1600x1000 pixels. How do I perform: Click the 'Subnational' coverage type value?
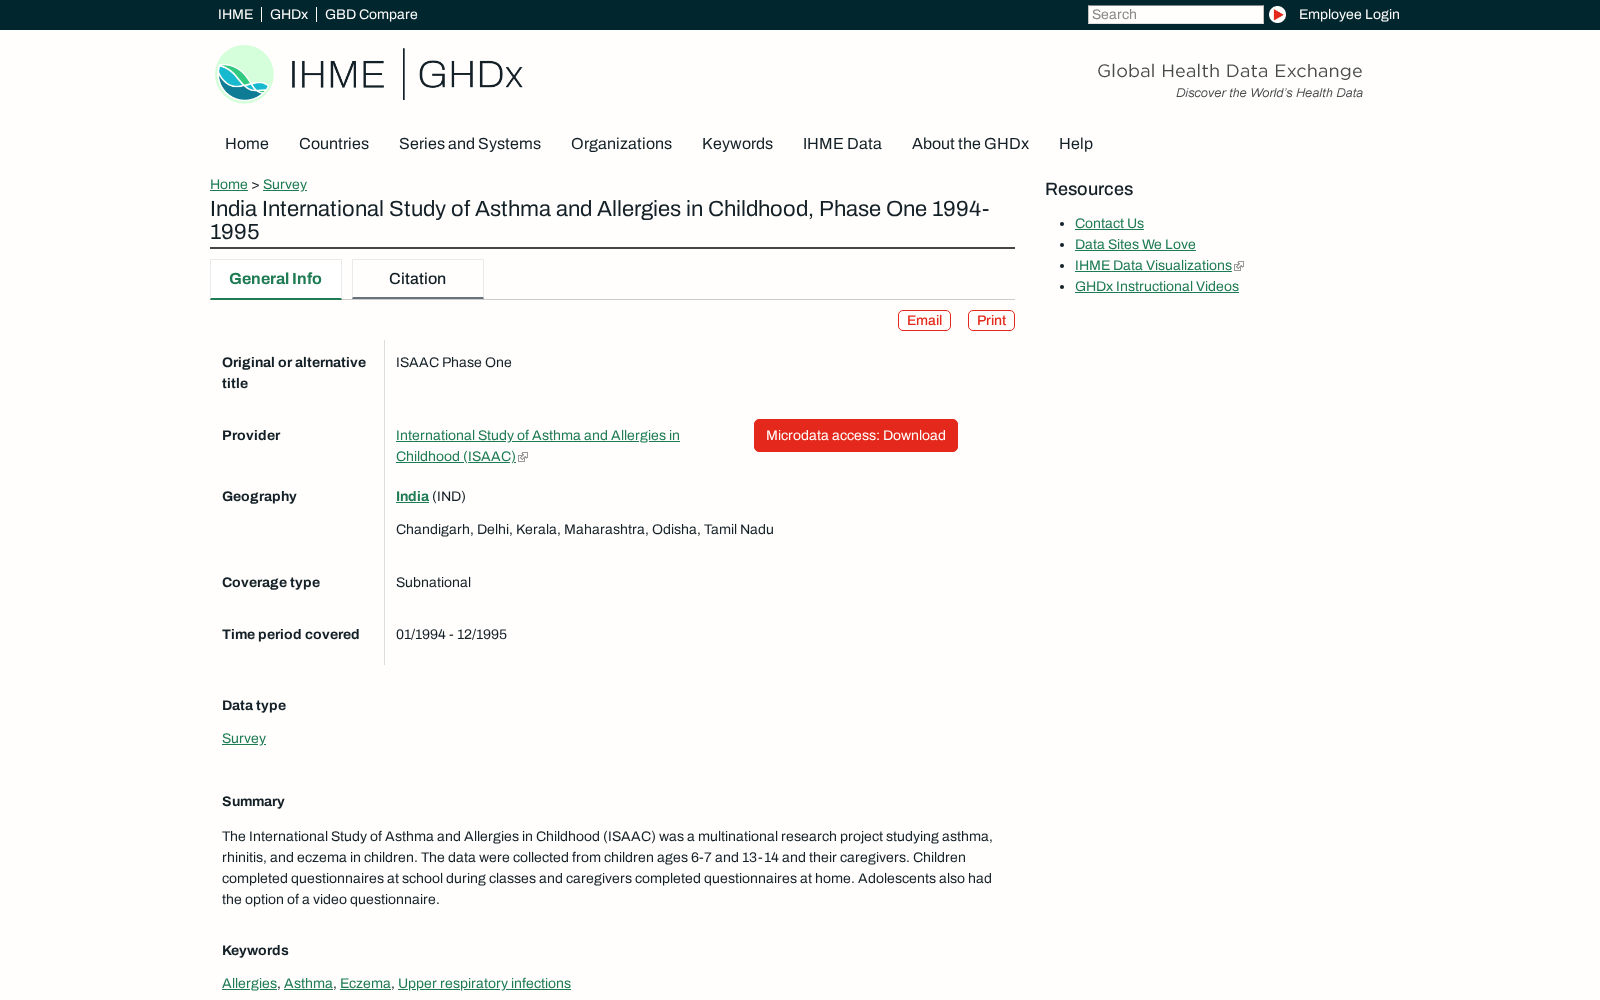[x=433, y=582]
